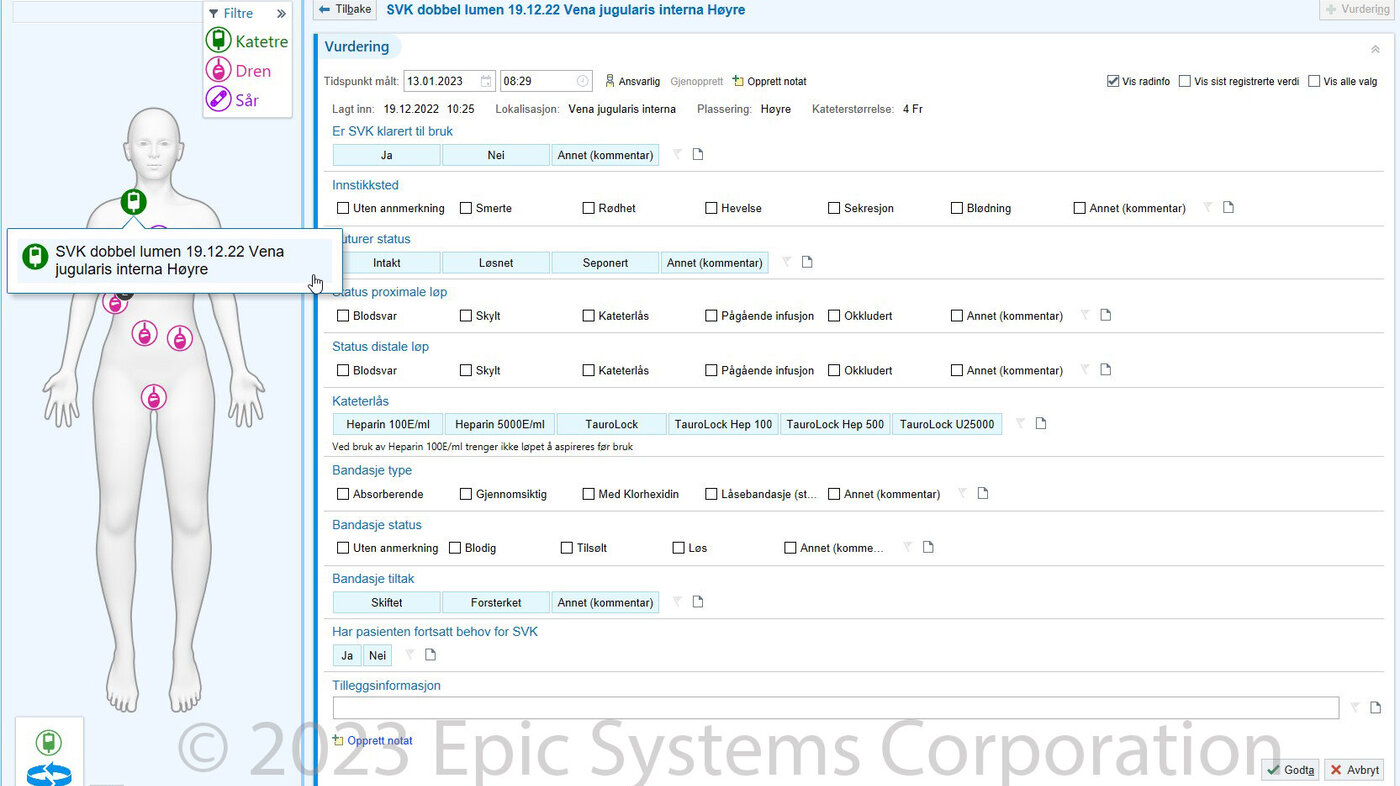This screenshot has width=1400, height=786.
Task: Enable Vis alle valg checkbox
Action: [1314, 81]
